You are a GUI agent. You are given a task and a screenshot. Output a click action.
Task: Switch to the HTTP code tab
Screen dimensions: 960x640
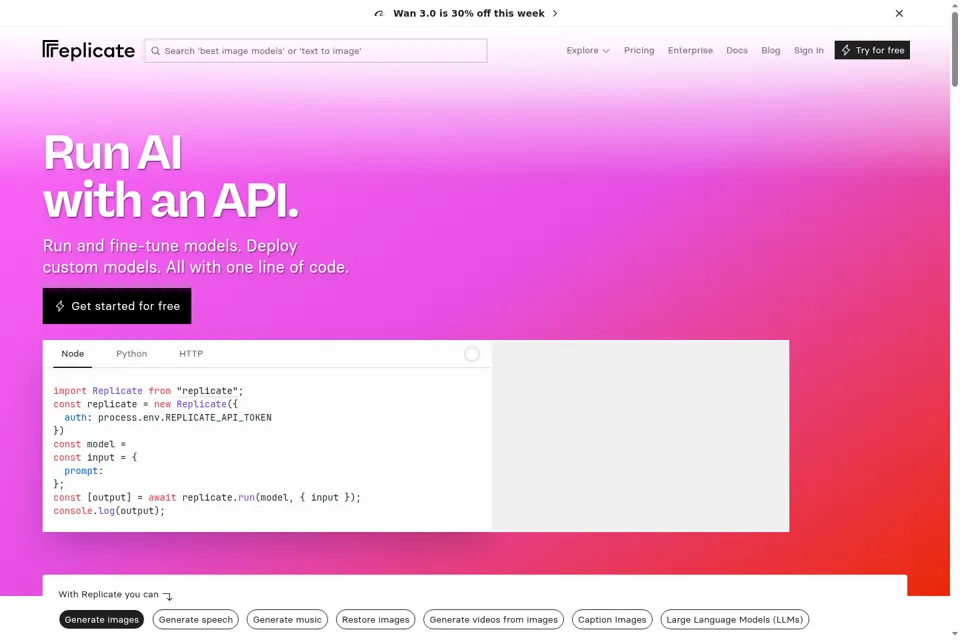click(191, 354)
